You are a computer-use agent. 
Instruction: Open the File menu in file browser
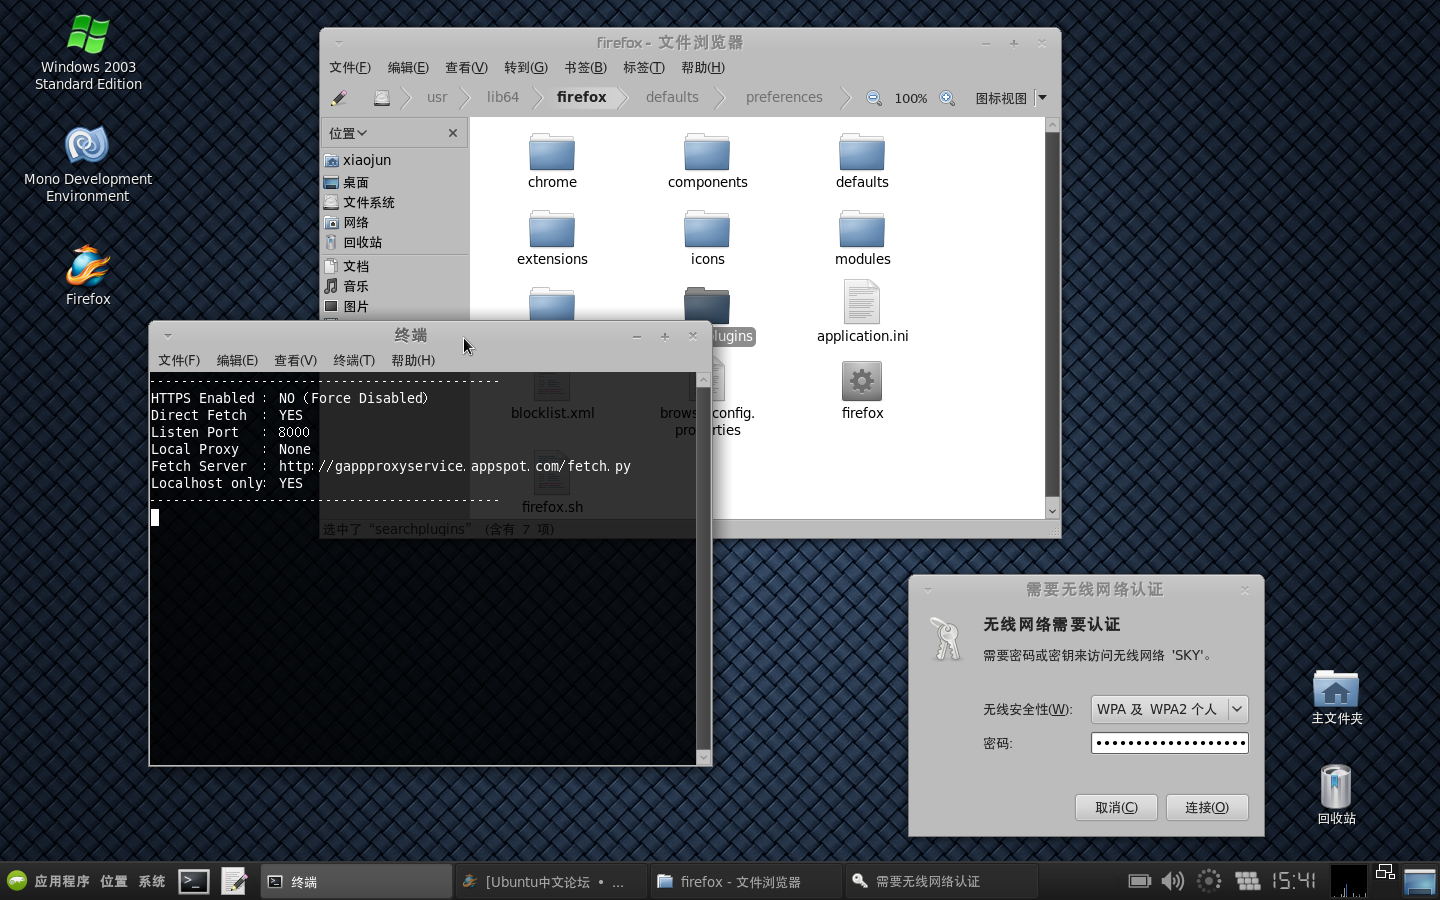pyautogui.click(x=350, y=68)
